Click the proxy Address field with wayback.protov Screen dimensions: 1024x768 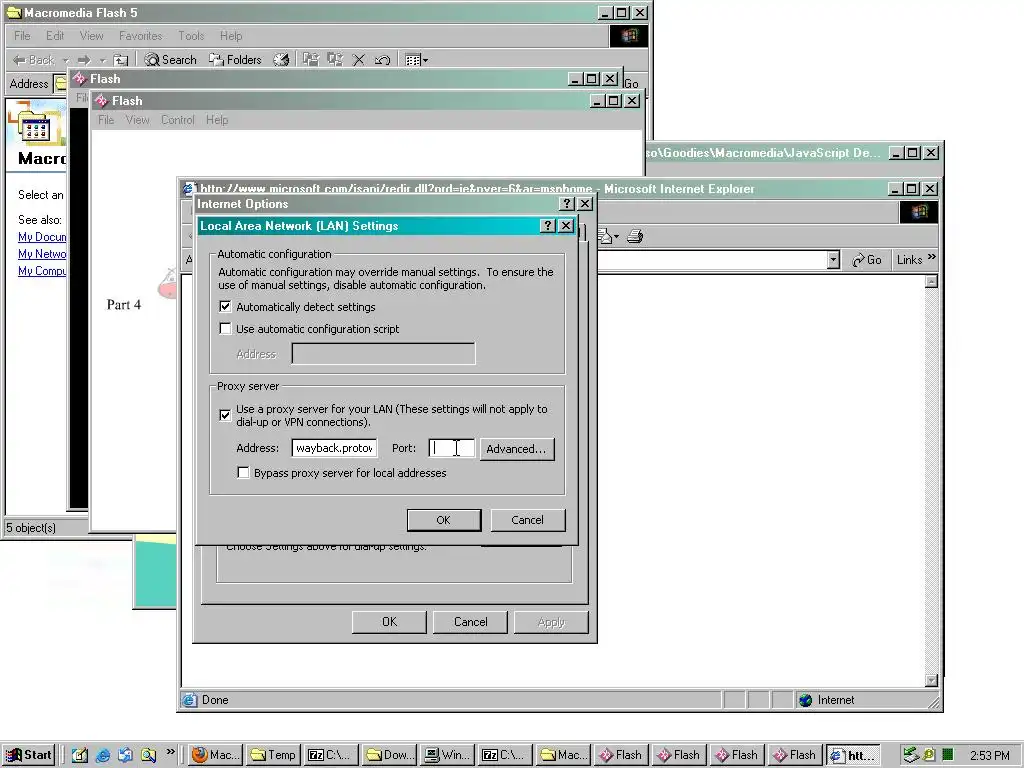pyautogui.click(x=334, y=448)
